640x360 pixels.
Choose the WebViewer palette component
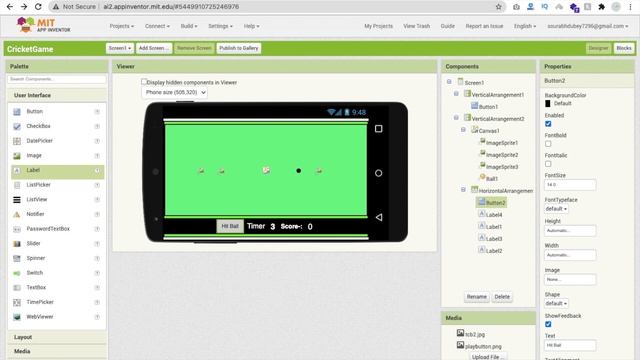coord(40,317)
